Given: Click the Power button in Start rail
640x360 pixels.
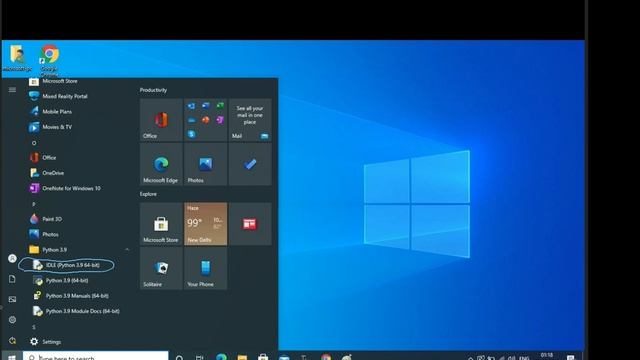Looking at the screenshot, I should (x=12, y=340).
